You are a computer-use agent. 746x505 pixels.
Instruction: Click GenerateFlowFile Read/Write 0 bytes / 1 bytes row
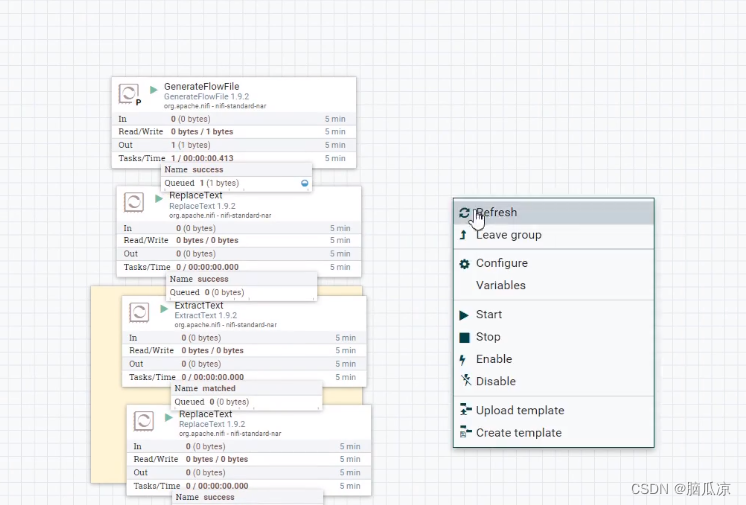point(234,132)
